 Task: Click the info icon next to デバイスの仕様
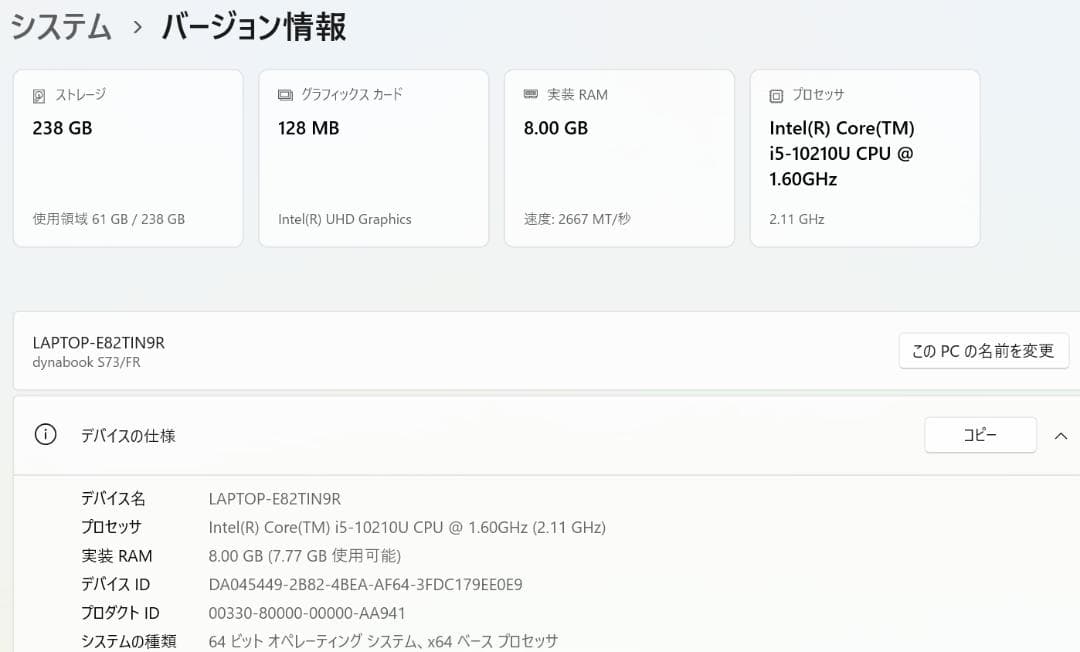45,435
